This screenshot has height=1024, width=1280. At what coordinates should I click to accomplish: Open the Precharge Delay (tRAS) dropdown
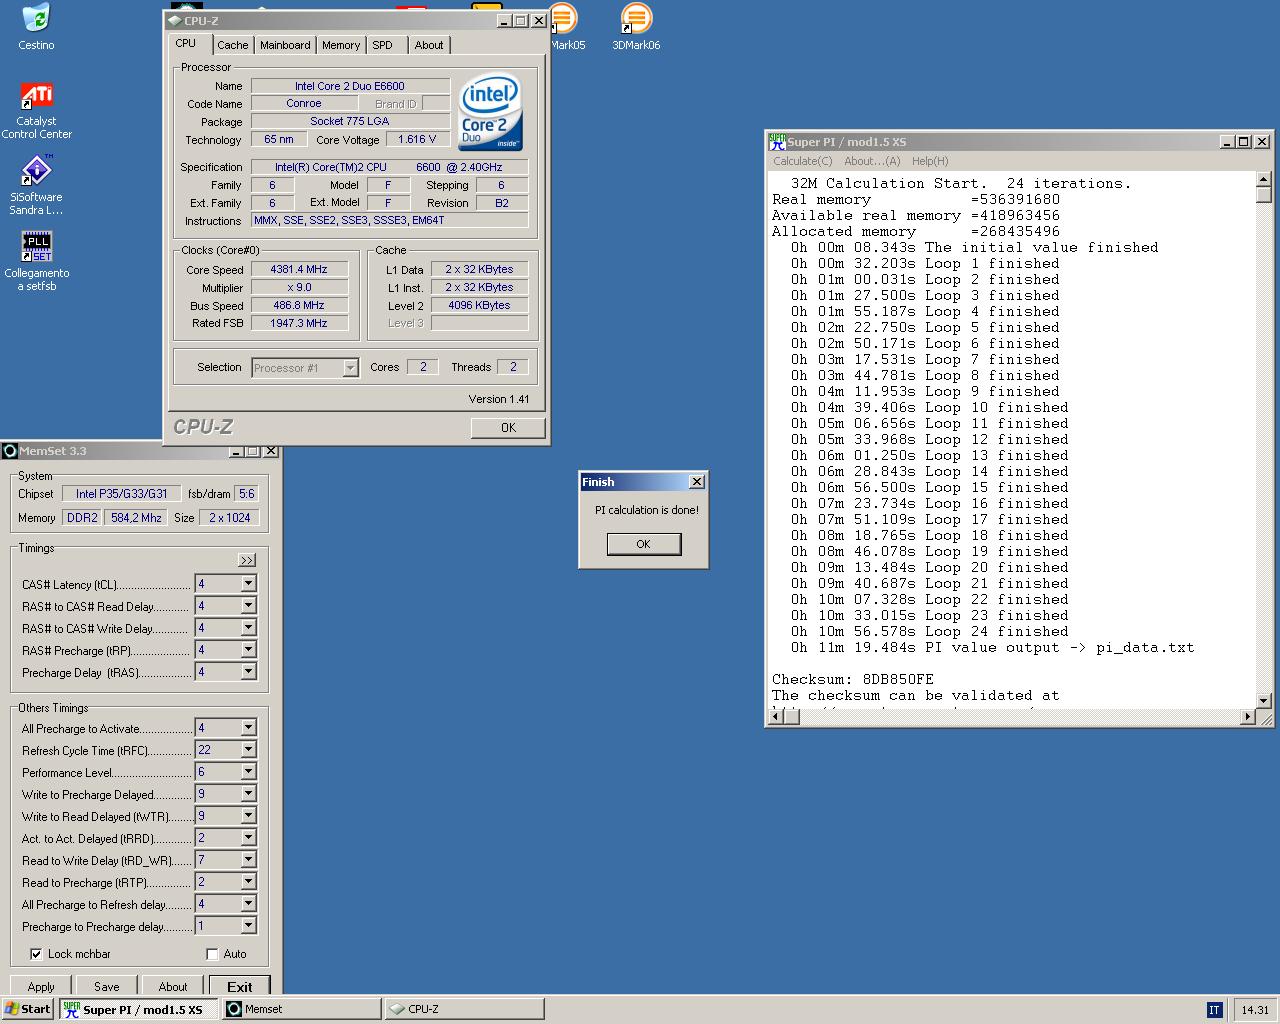coord(248,672)
